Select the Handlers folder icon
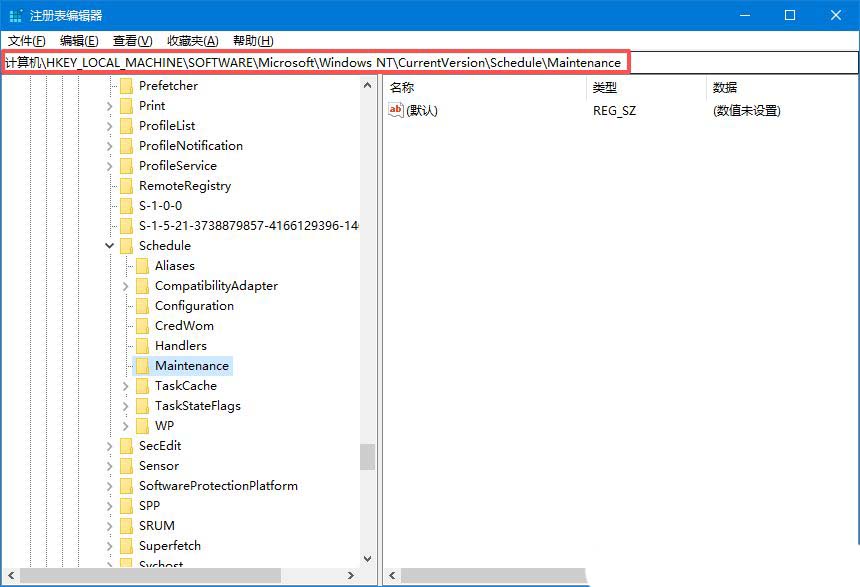Screen dimensions: 860x587 point(142,346)
